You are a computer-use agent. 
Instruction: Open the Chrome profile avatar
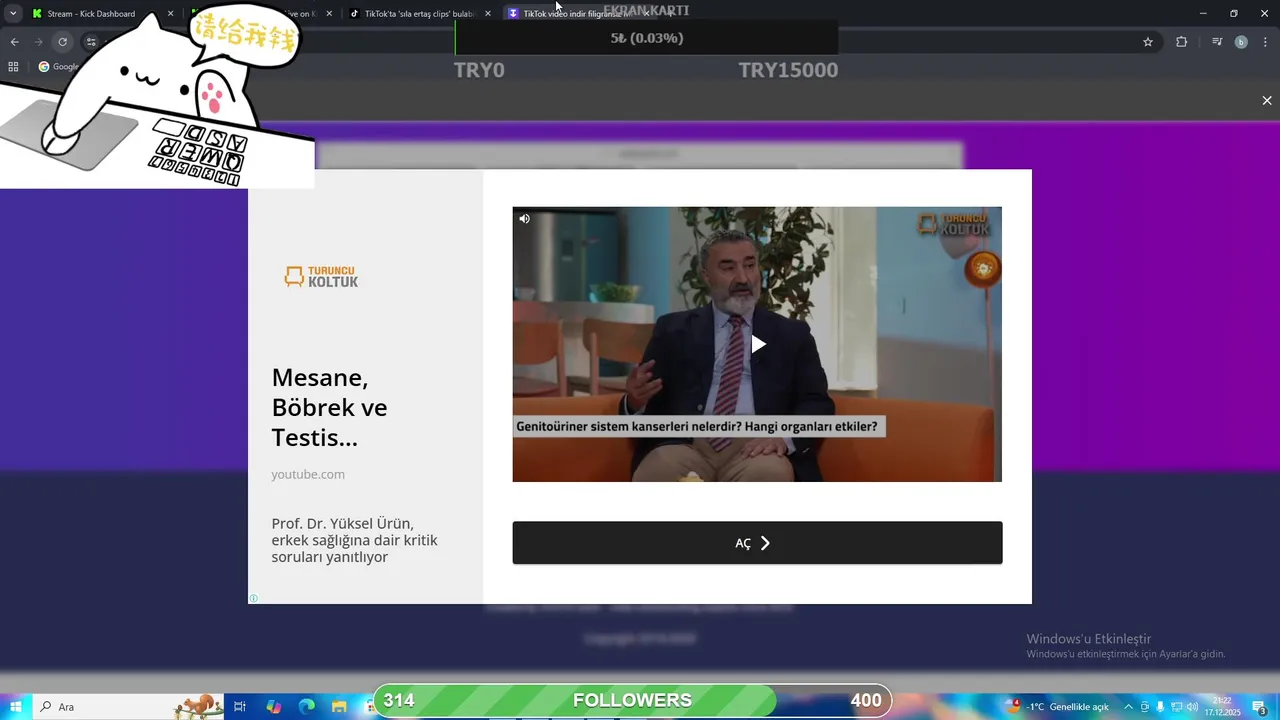[1241, 42]
